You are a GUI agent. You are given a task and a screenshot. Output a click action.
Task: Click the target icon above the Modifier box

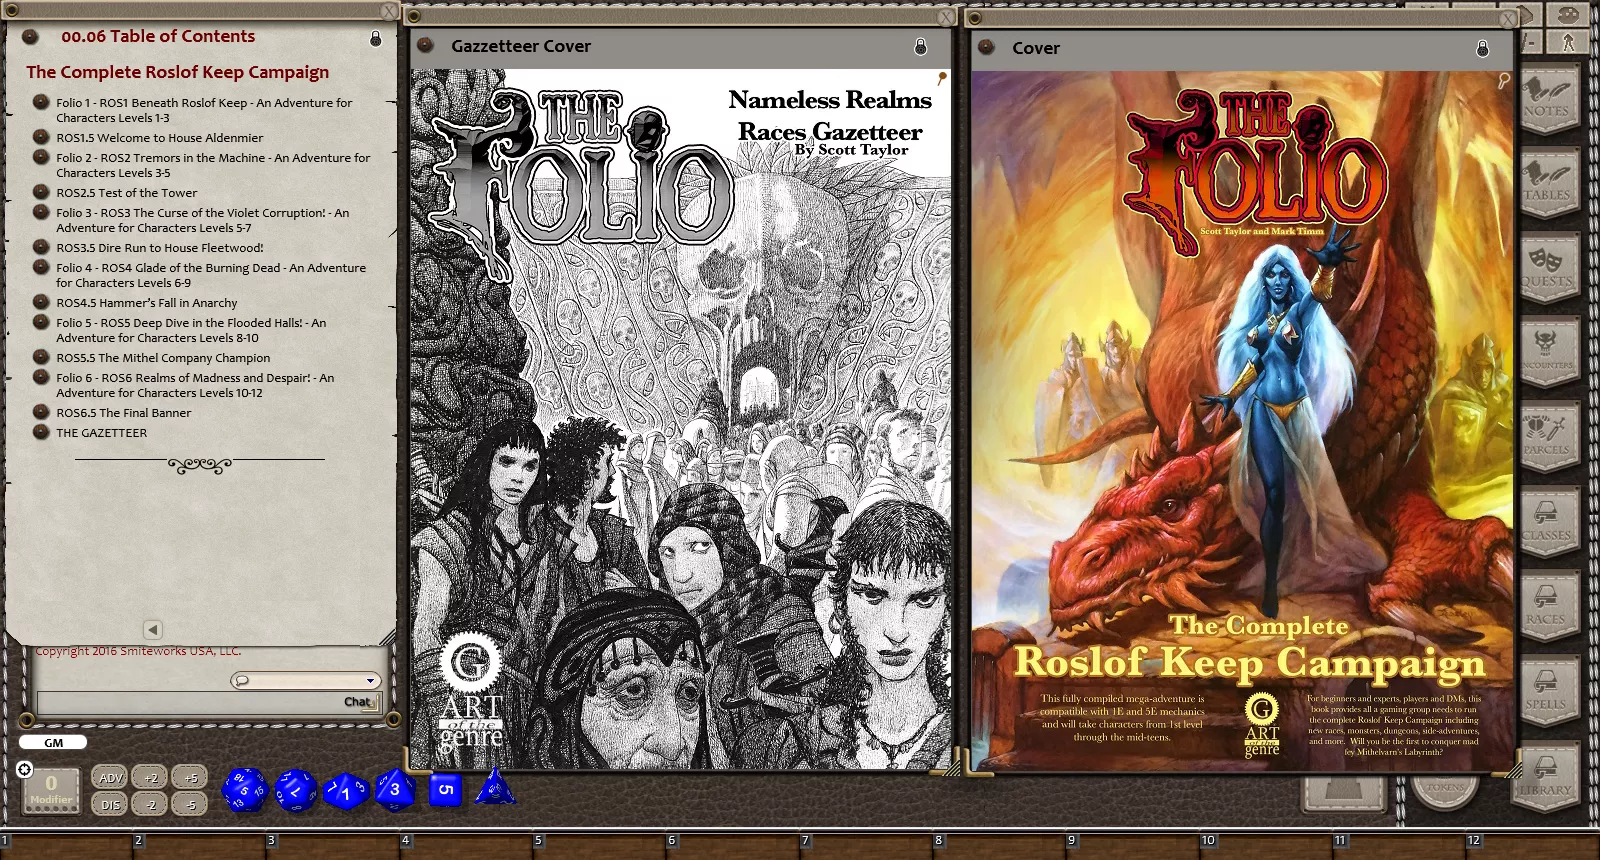pyautogui.click(x=25, y=769)
